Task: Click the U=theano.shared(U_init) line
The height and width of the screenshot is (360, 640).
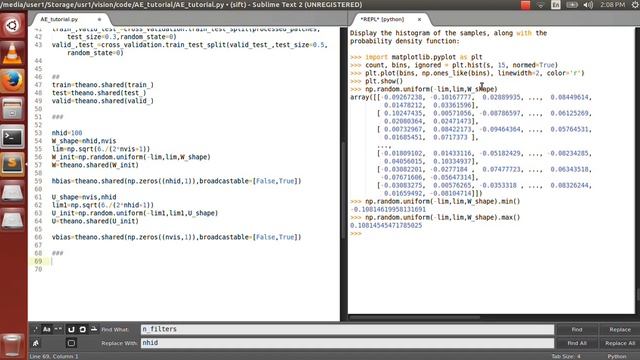Action: (95, 221)
